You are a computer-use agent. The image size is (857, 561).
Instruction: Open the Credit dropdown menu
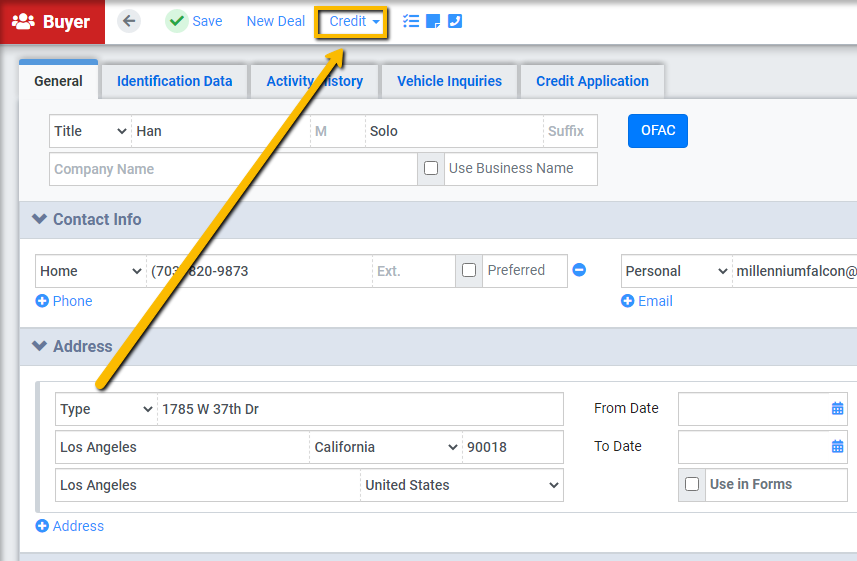(x=351, y=22)
